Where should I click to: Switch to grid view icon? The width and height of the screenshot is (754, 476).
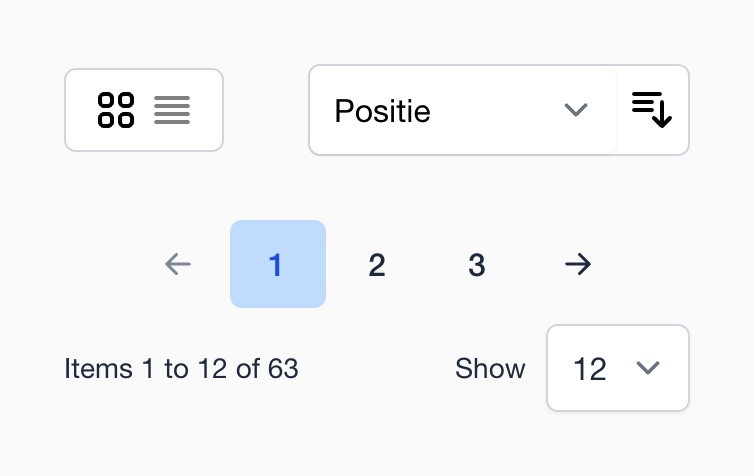tap(116, 110)
